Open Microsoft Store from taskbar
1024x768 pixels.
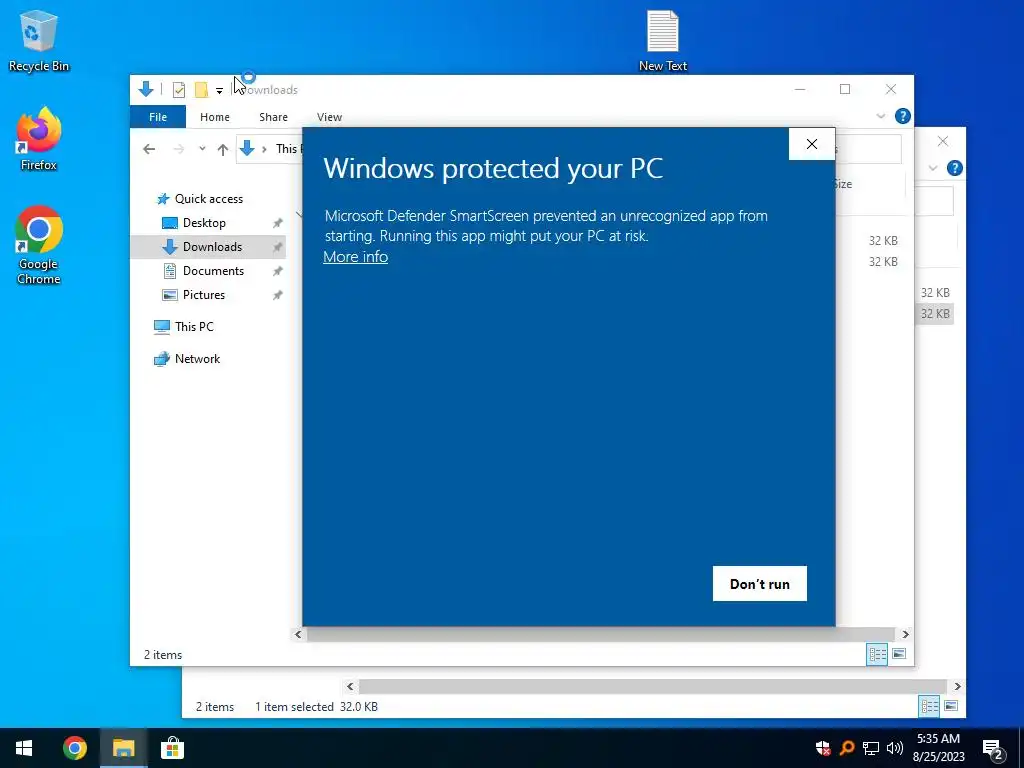[x=172, y=748]
